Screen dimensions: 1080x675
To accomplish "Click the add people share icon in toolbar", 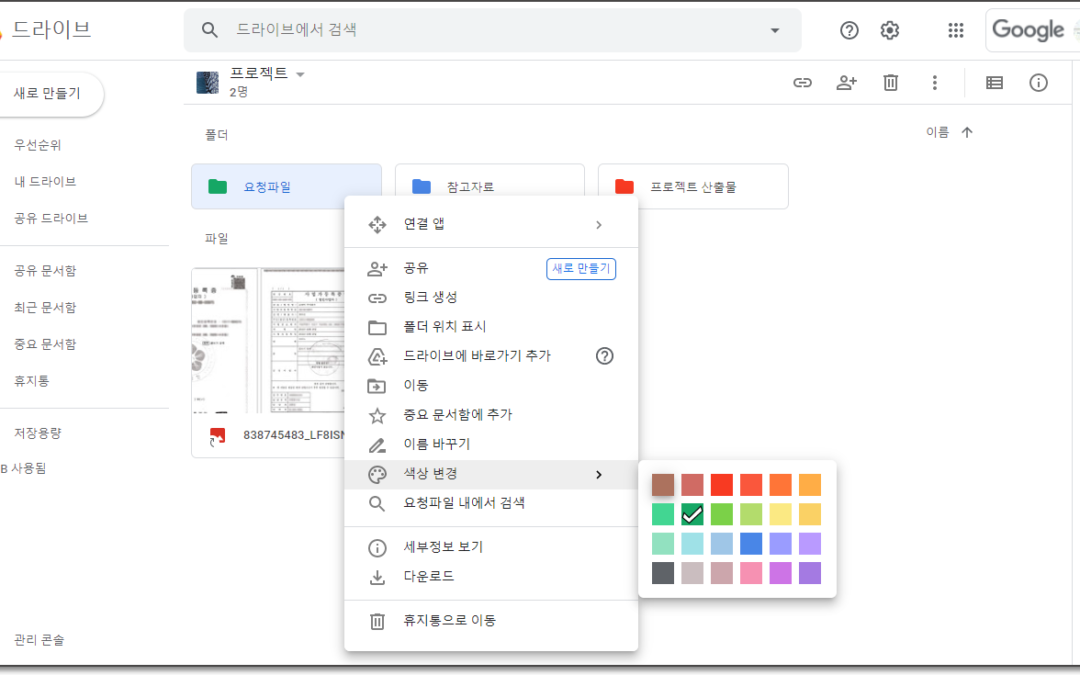I will click(x=847, y=83).
